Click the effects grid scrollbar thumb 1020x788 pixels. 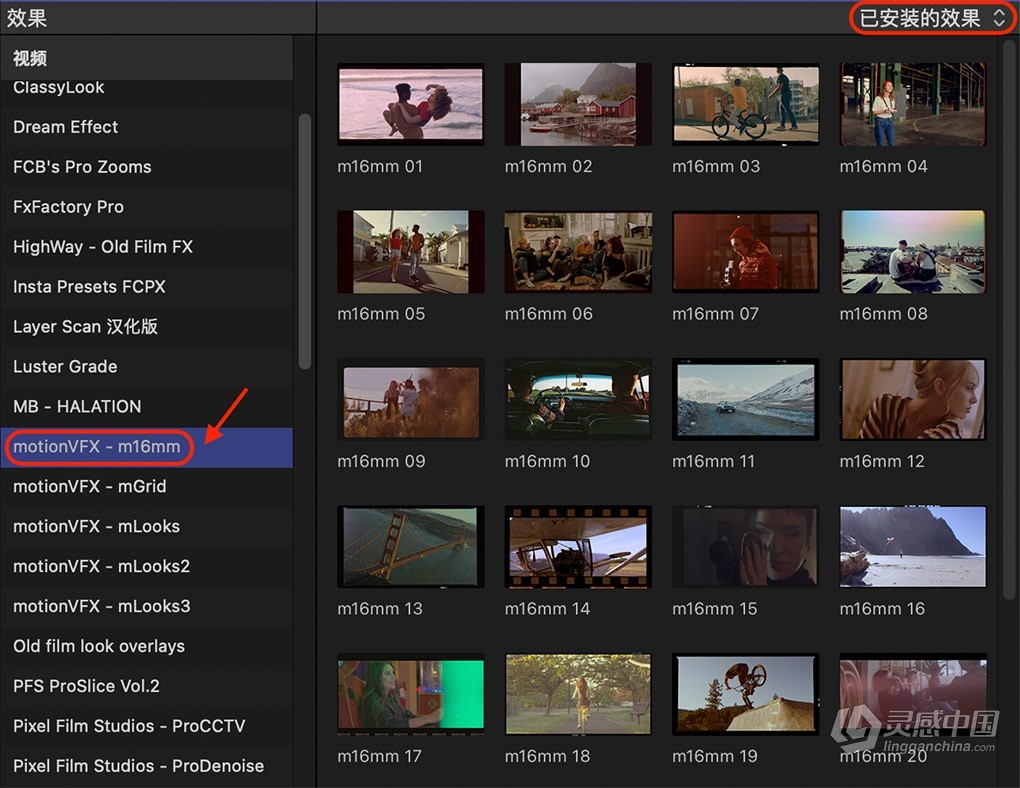pyautogui.click(x=1009, y=319)
